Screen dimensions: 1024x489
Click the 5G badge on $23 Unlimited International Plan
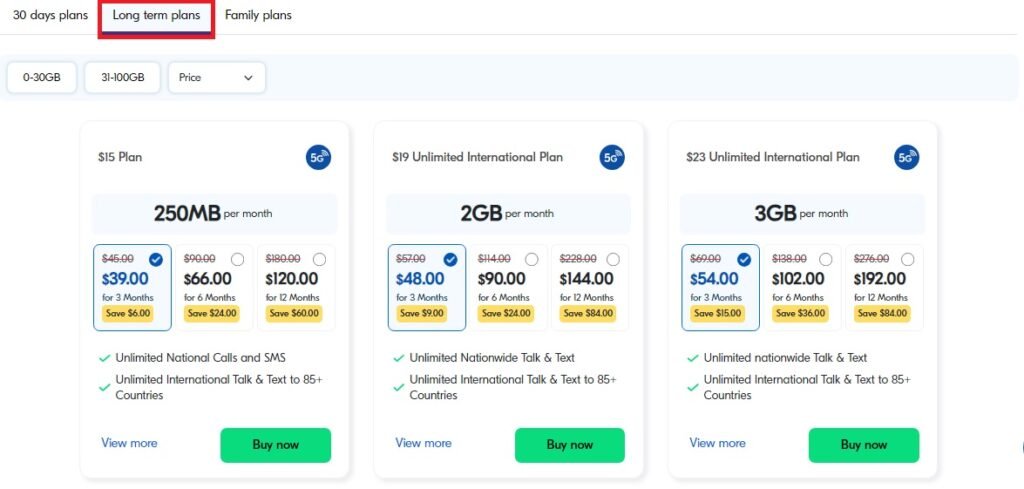coord(906,157)
